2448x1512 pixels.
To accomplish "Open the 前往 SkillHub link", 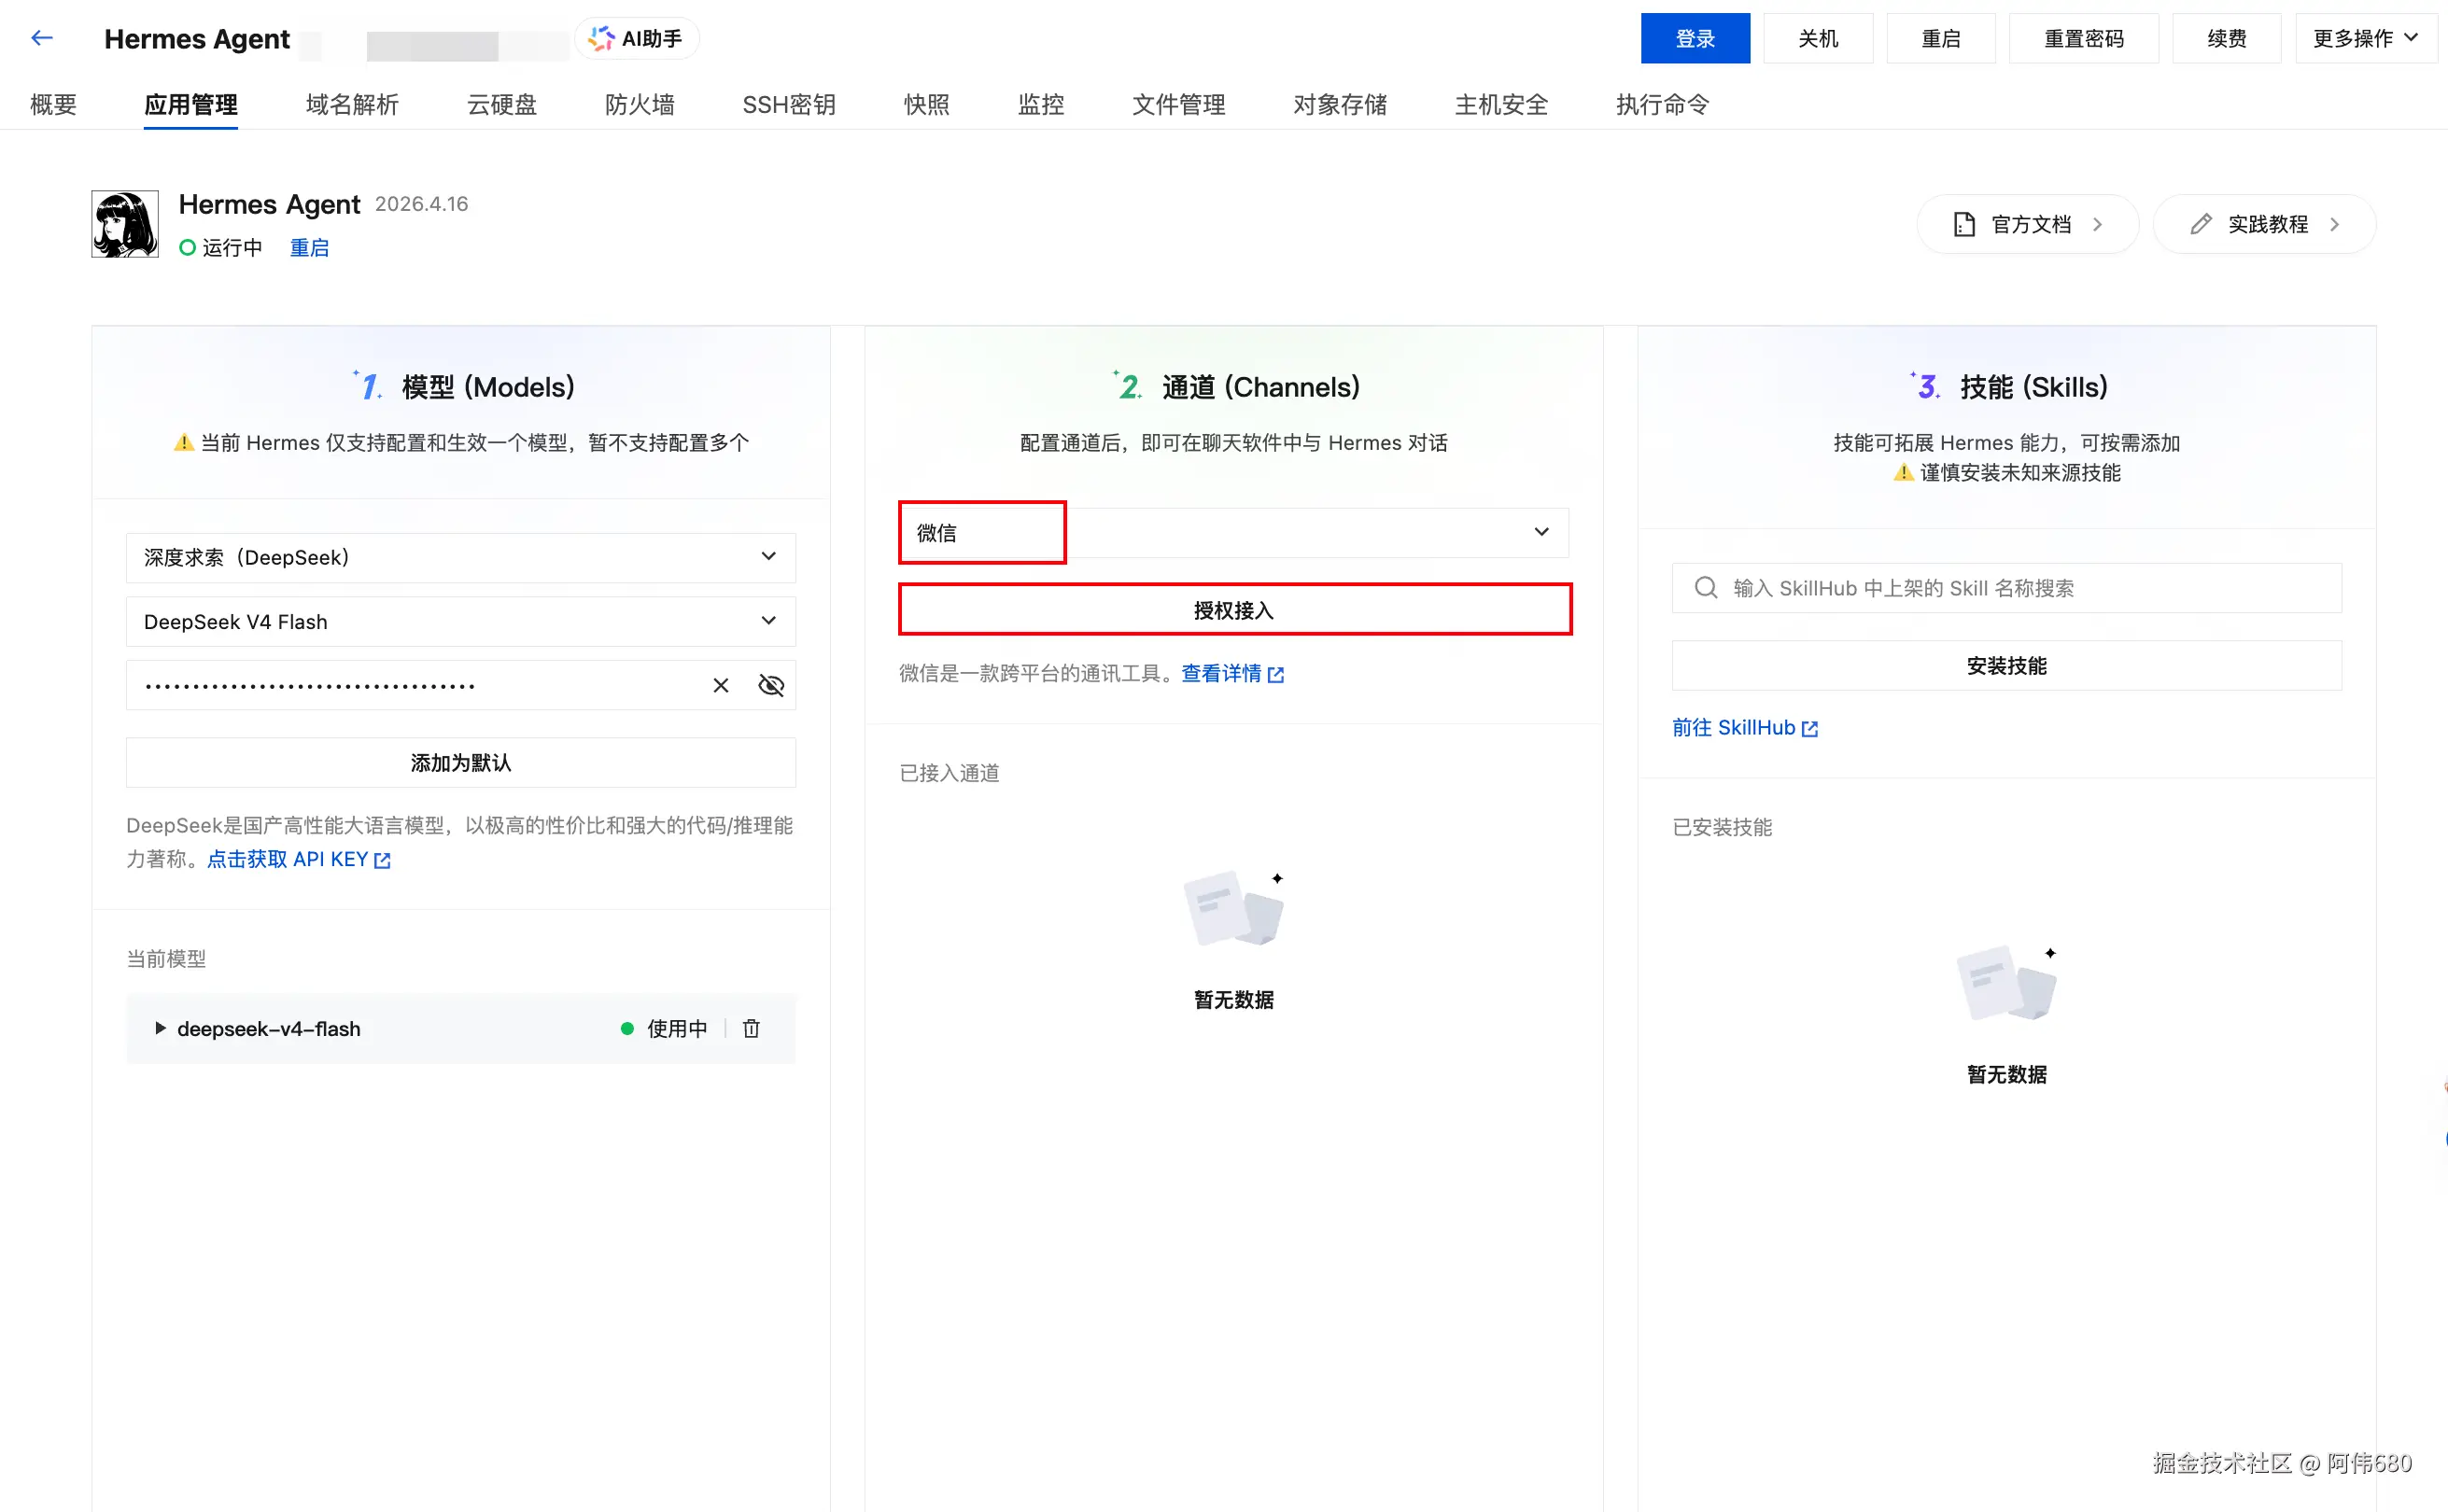I will 1745,727.
